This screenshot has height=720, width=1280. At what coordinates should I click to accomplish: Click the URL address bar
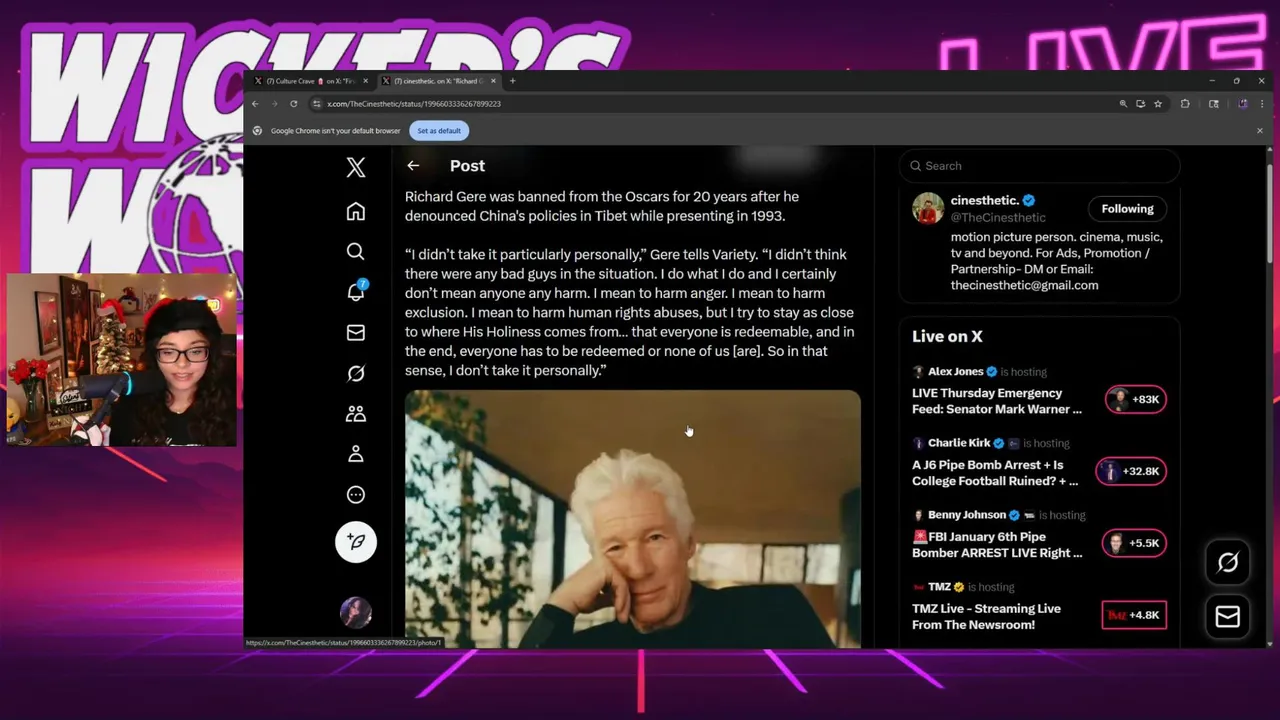[710, 104]
